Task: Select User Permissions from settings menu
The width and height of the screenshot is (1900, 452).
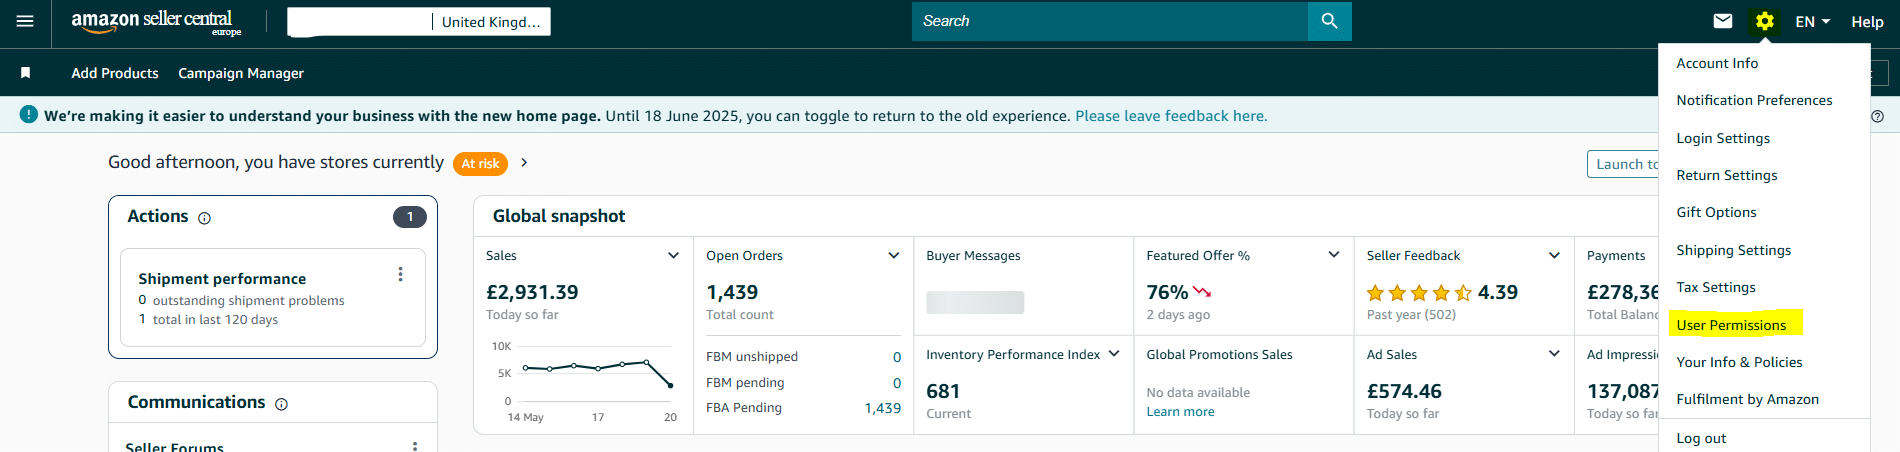Action: (x=1731, y=325)
